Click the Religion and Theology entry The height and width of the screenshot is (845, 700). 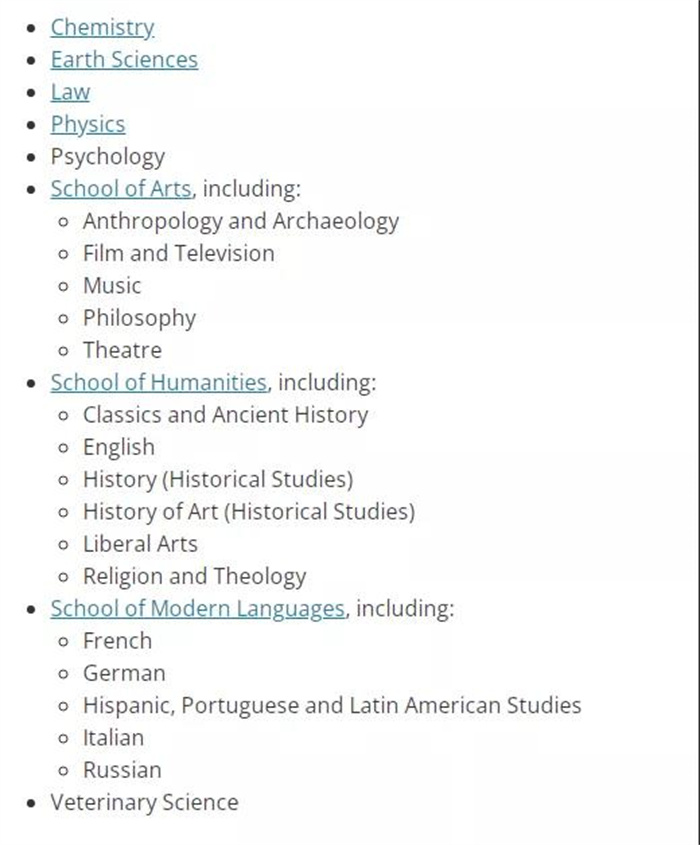[195, 577]
